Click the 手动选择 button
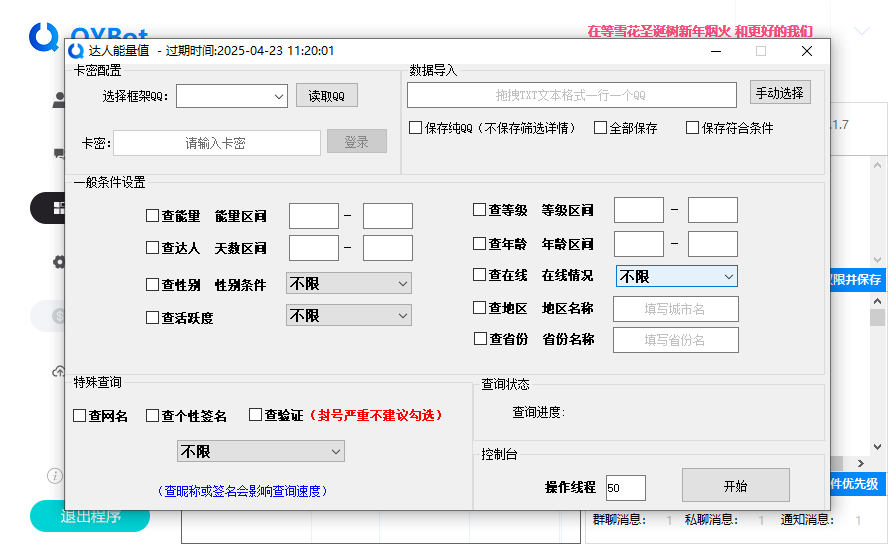Screen dimensions: 896x552 [x=780, y=93]
